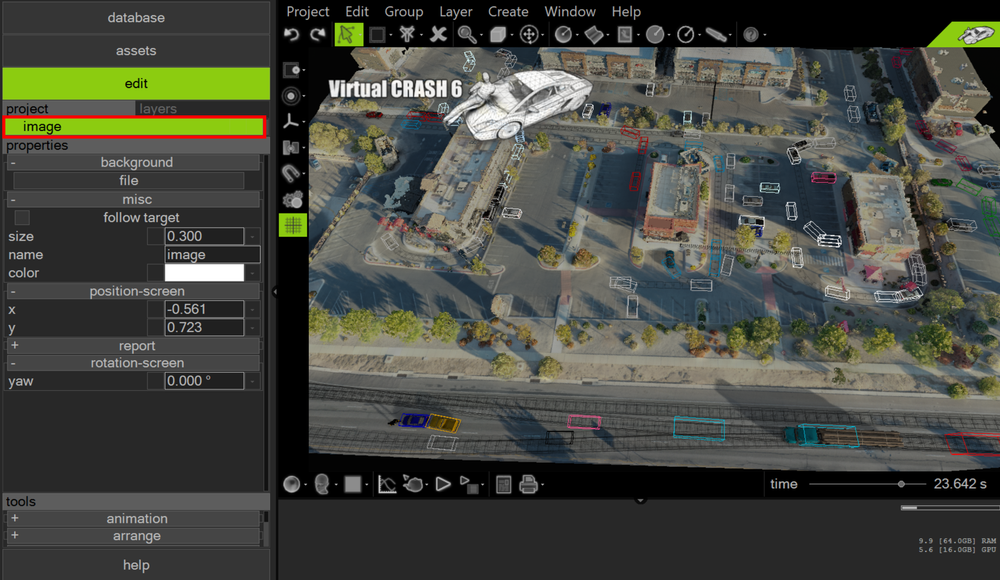Select the magnifier zoom tool
The height and width of the screenshot is (580, 1000).
point(467,34)
